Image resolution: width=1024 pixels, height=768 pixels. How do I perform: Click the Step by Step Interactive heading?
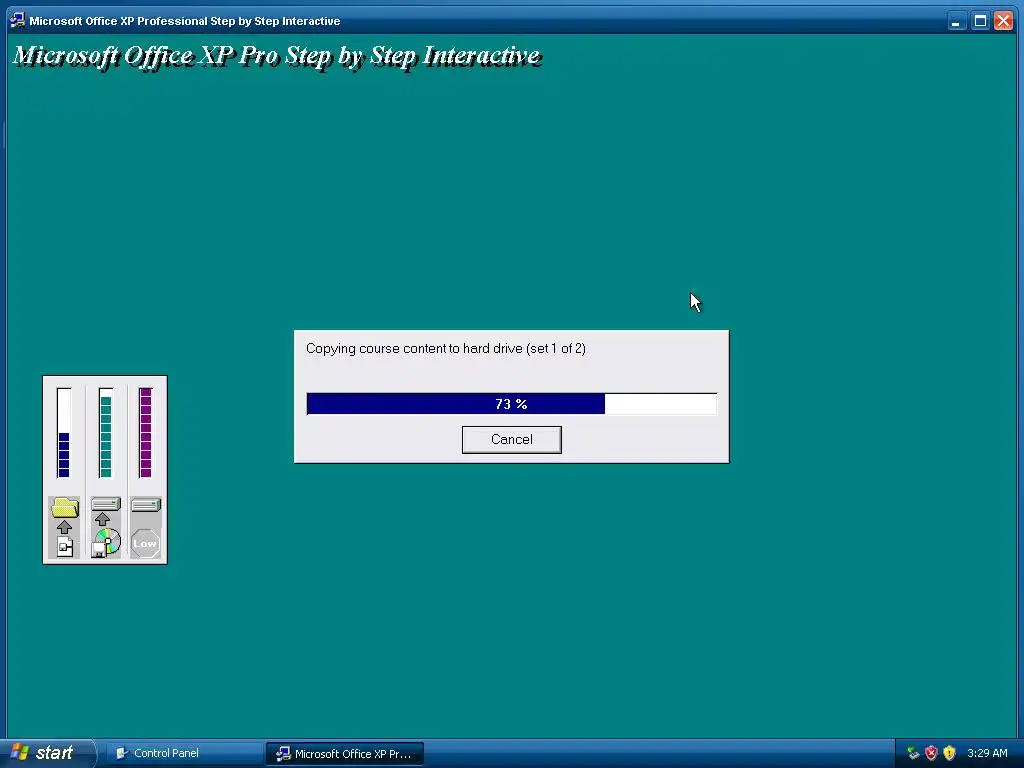pyautogui.click(x=277, y=56)
